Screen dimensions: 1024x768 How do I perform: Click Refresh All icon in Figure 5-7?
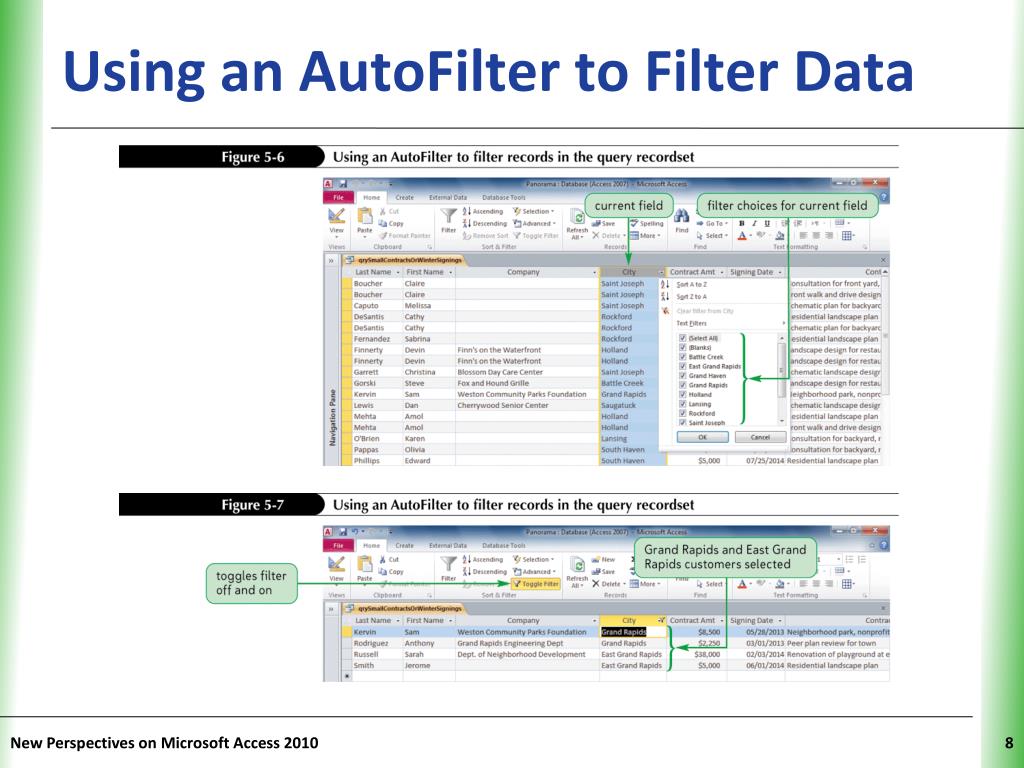[x=577, y=565]
